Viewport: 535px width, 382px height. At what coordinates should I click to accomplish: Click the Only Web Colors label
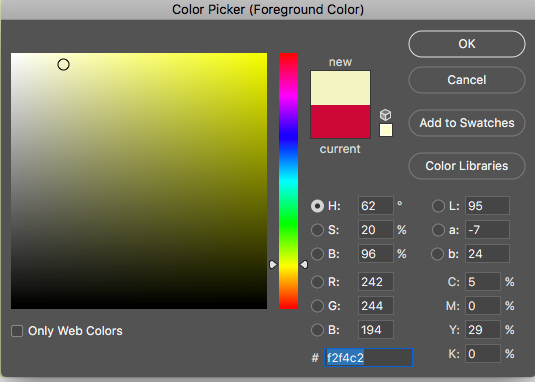(75, 331)
